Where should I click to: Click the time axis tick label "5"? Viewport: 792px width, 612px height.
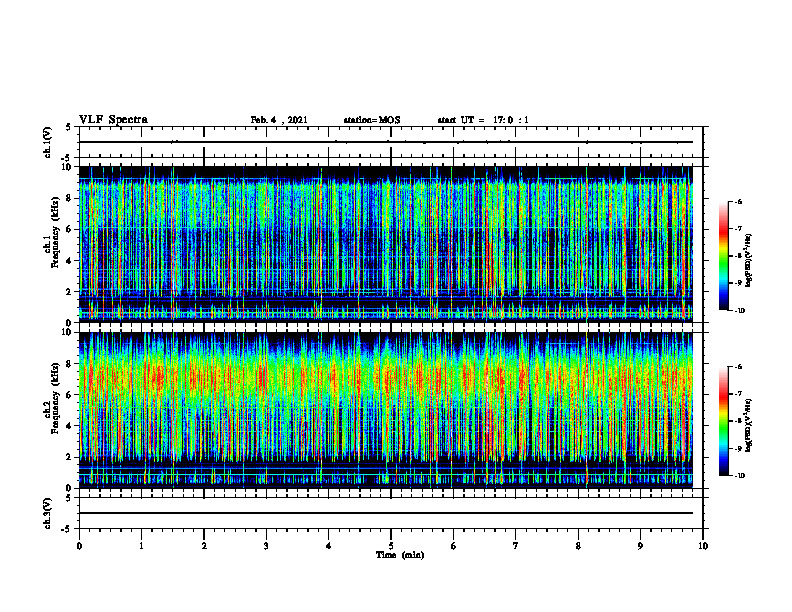[x=391, y=546]
